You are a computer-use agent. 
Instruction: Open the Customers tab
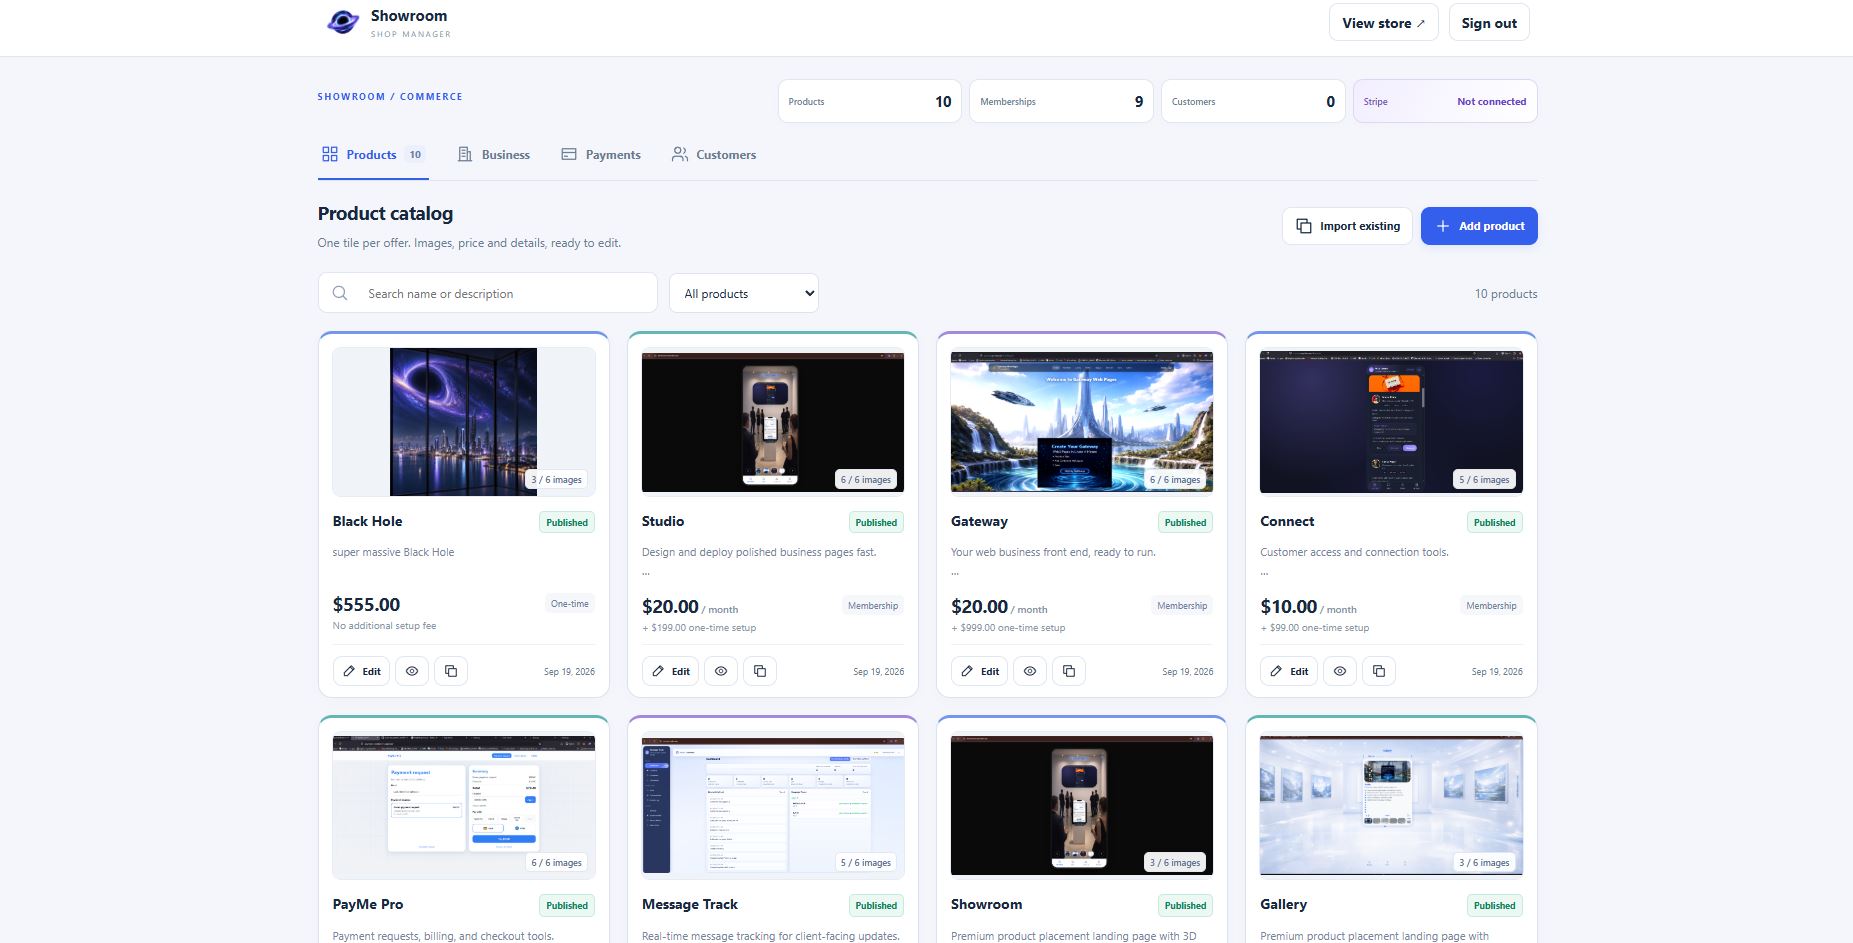click(714, 155)
